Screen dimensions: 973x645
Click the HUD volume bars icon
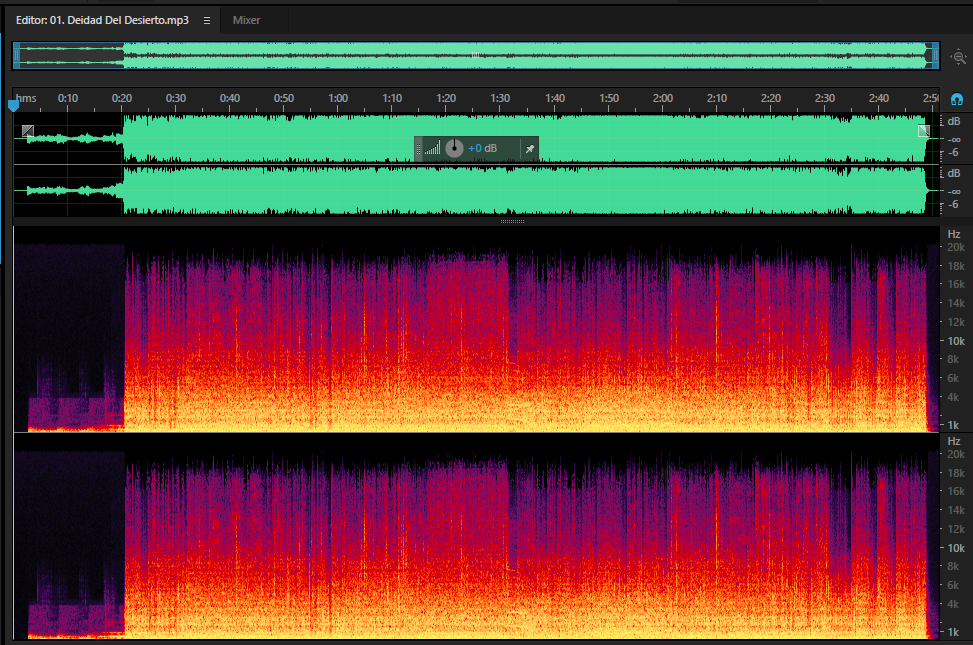point(433,148)
